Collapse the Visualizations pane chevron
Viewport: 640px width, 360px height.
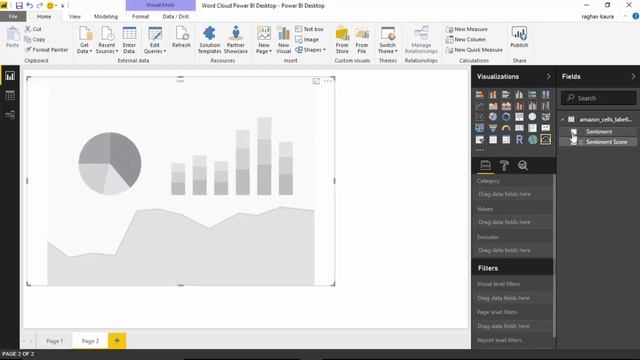click(548, 77)
